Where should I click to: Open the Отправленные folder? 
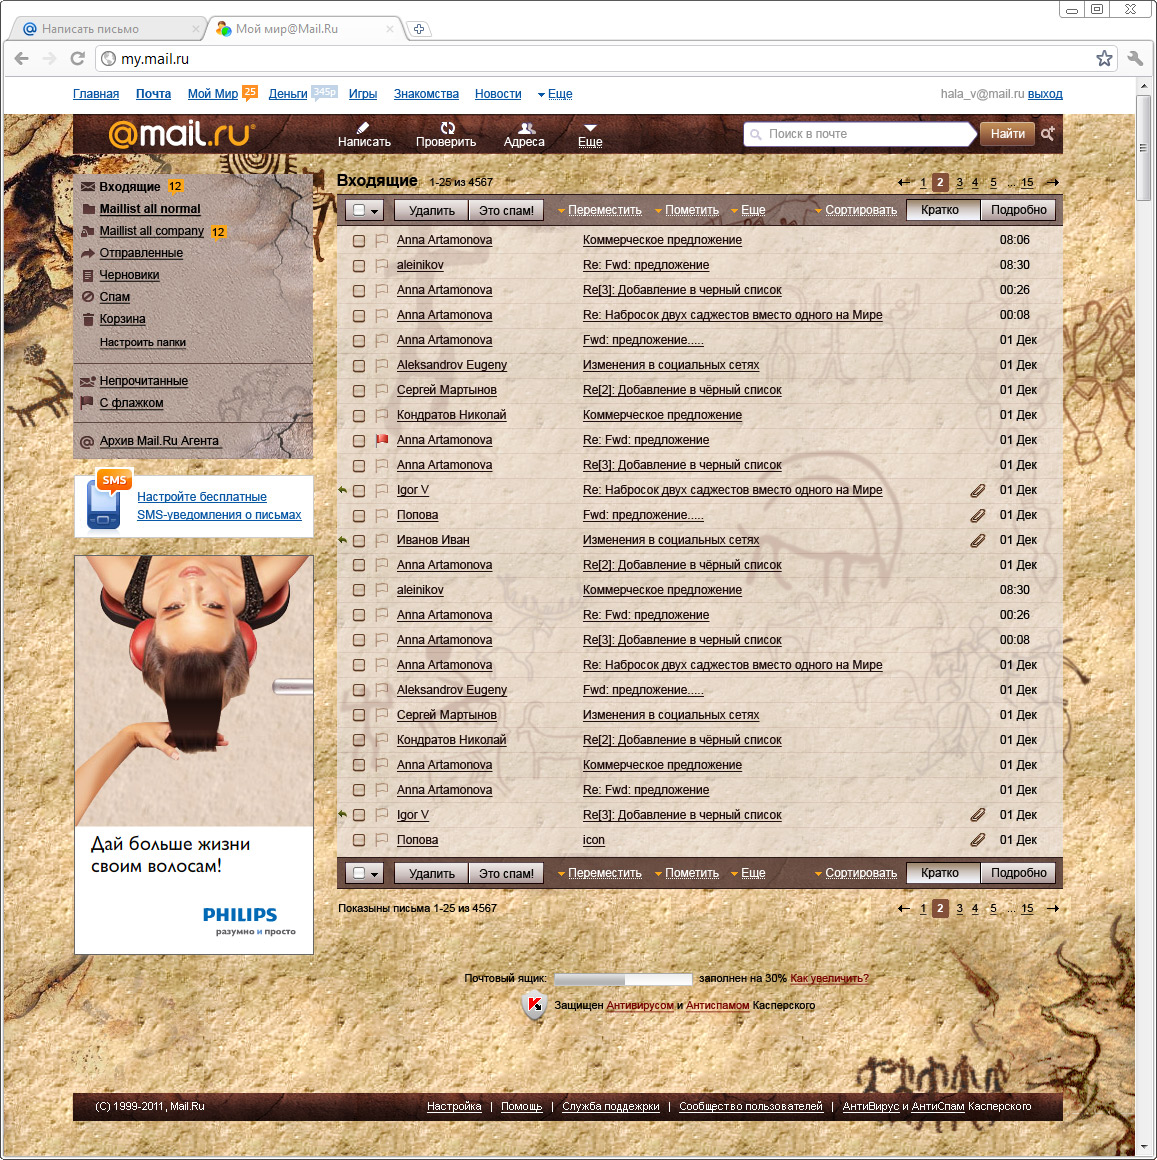141,253
